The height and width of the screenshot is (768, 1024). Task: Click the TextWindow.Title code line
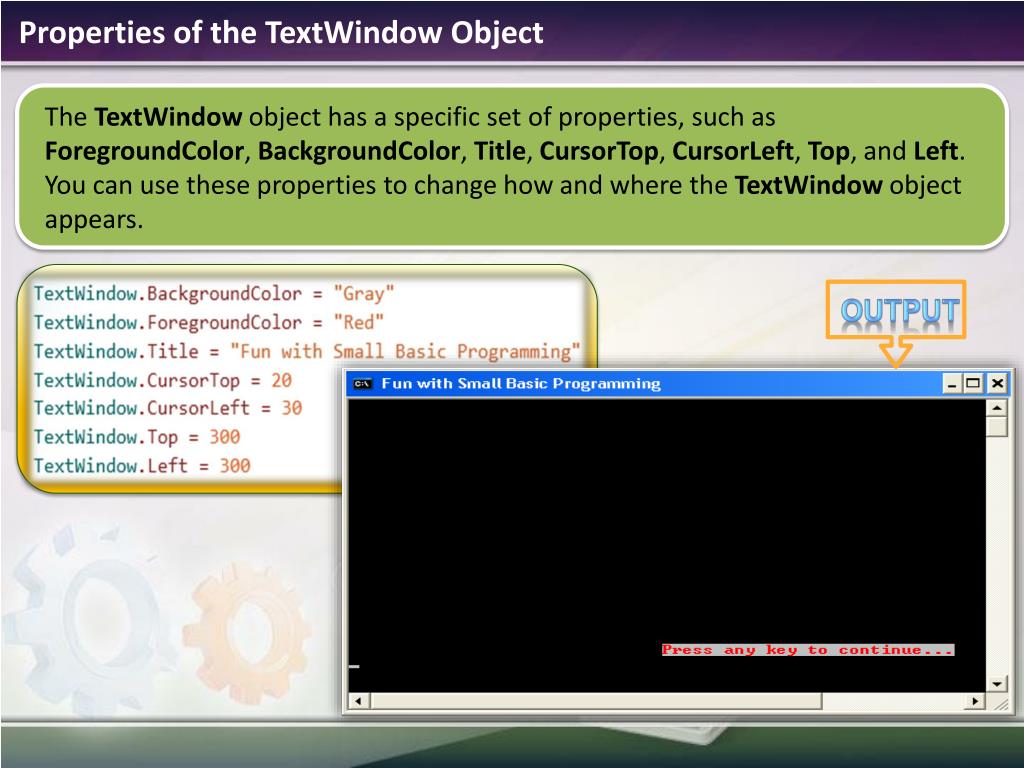[x=307, y=351]
